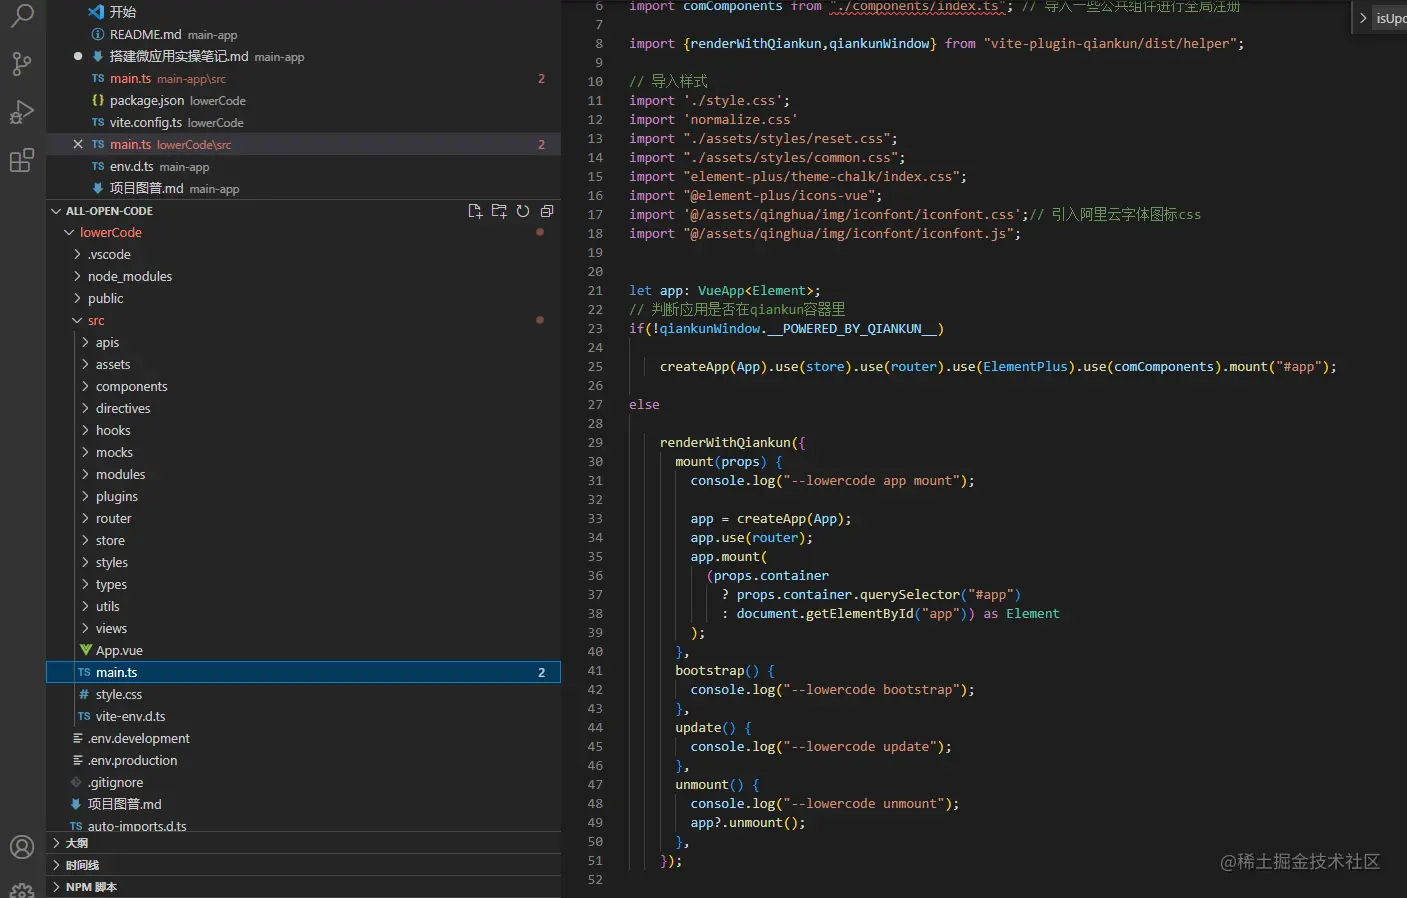The width and height of the screenshot is (1407, 898).
Task: Create a new file in ALL-OPEN-CODE explorer
Action: [475, 211]
